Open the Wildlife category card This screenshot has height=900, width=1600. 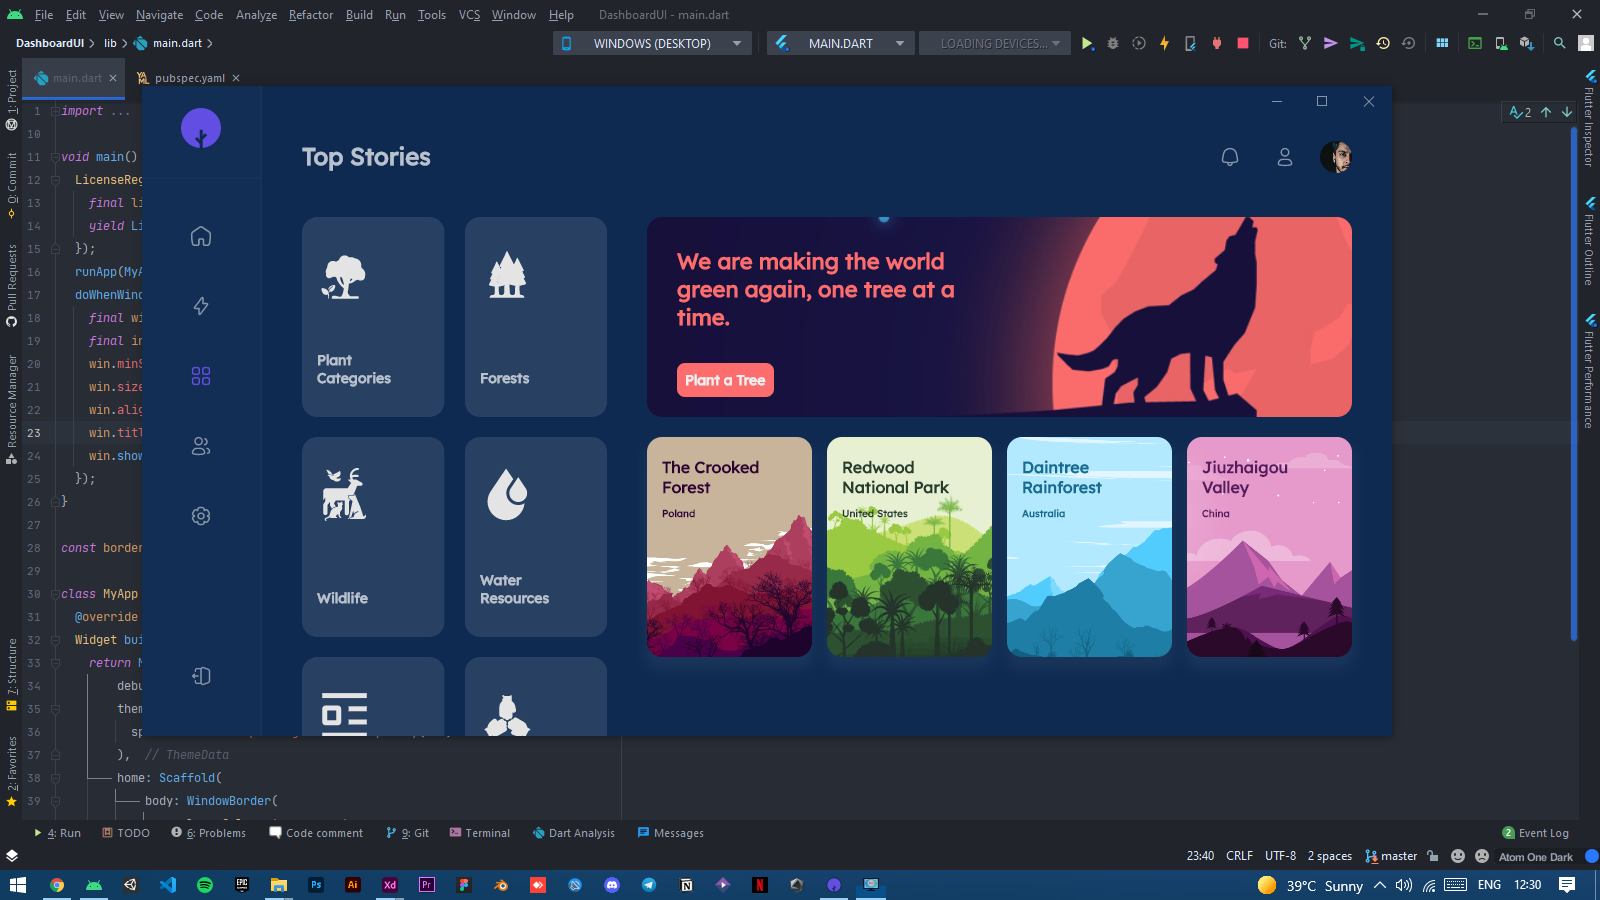[373, 537]
